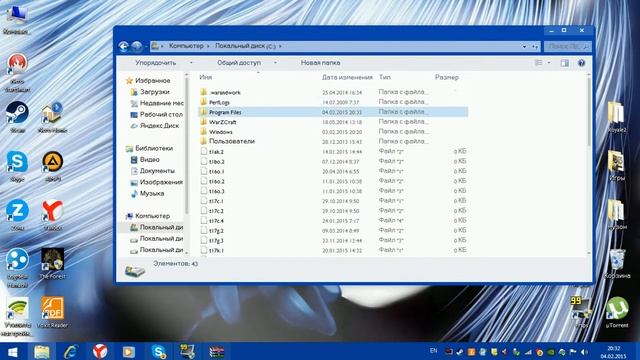This screenshot has width=640, height=360.
Task: Open the view options dropdown arrow
Action: (549, 63)
